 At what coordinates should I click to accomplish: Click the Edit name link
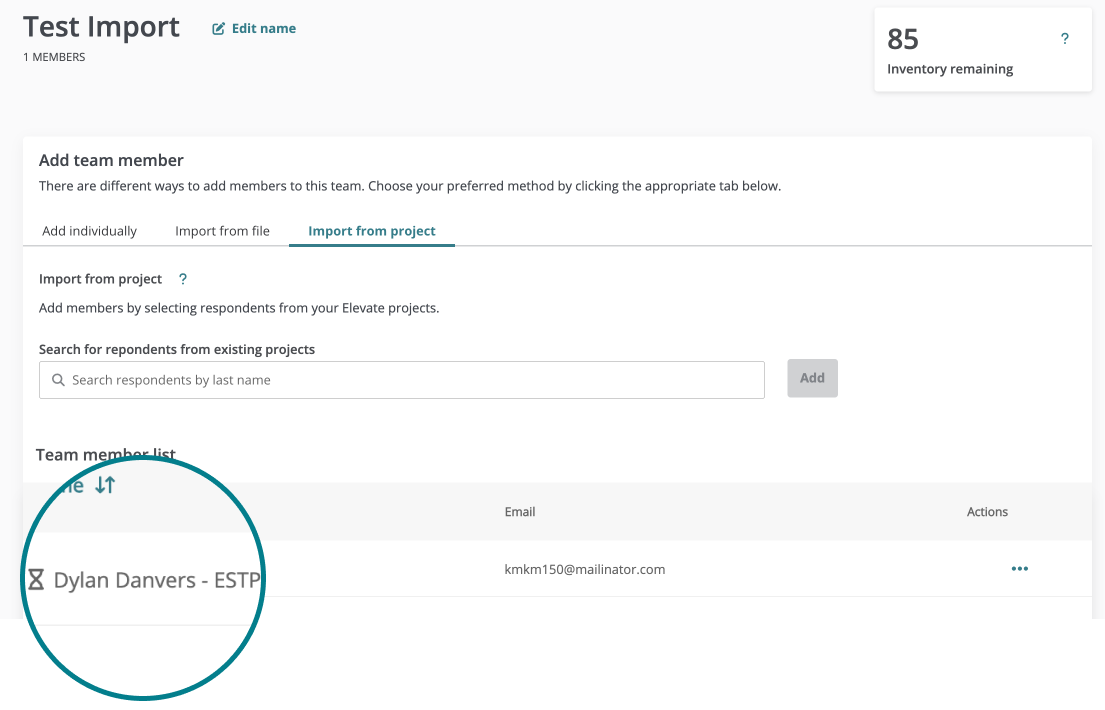point(254,29)
